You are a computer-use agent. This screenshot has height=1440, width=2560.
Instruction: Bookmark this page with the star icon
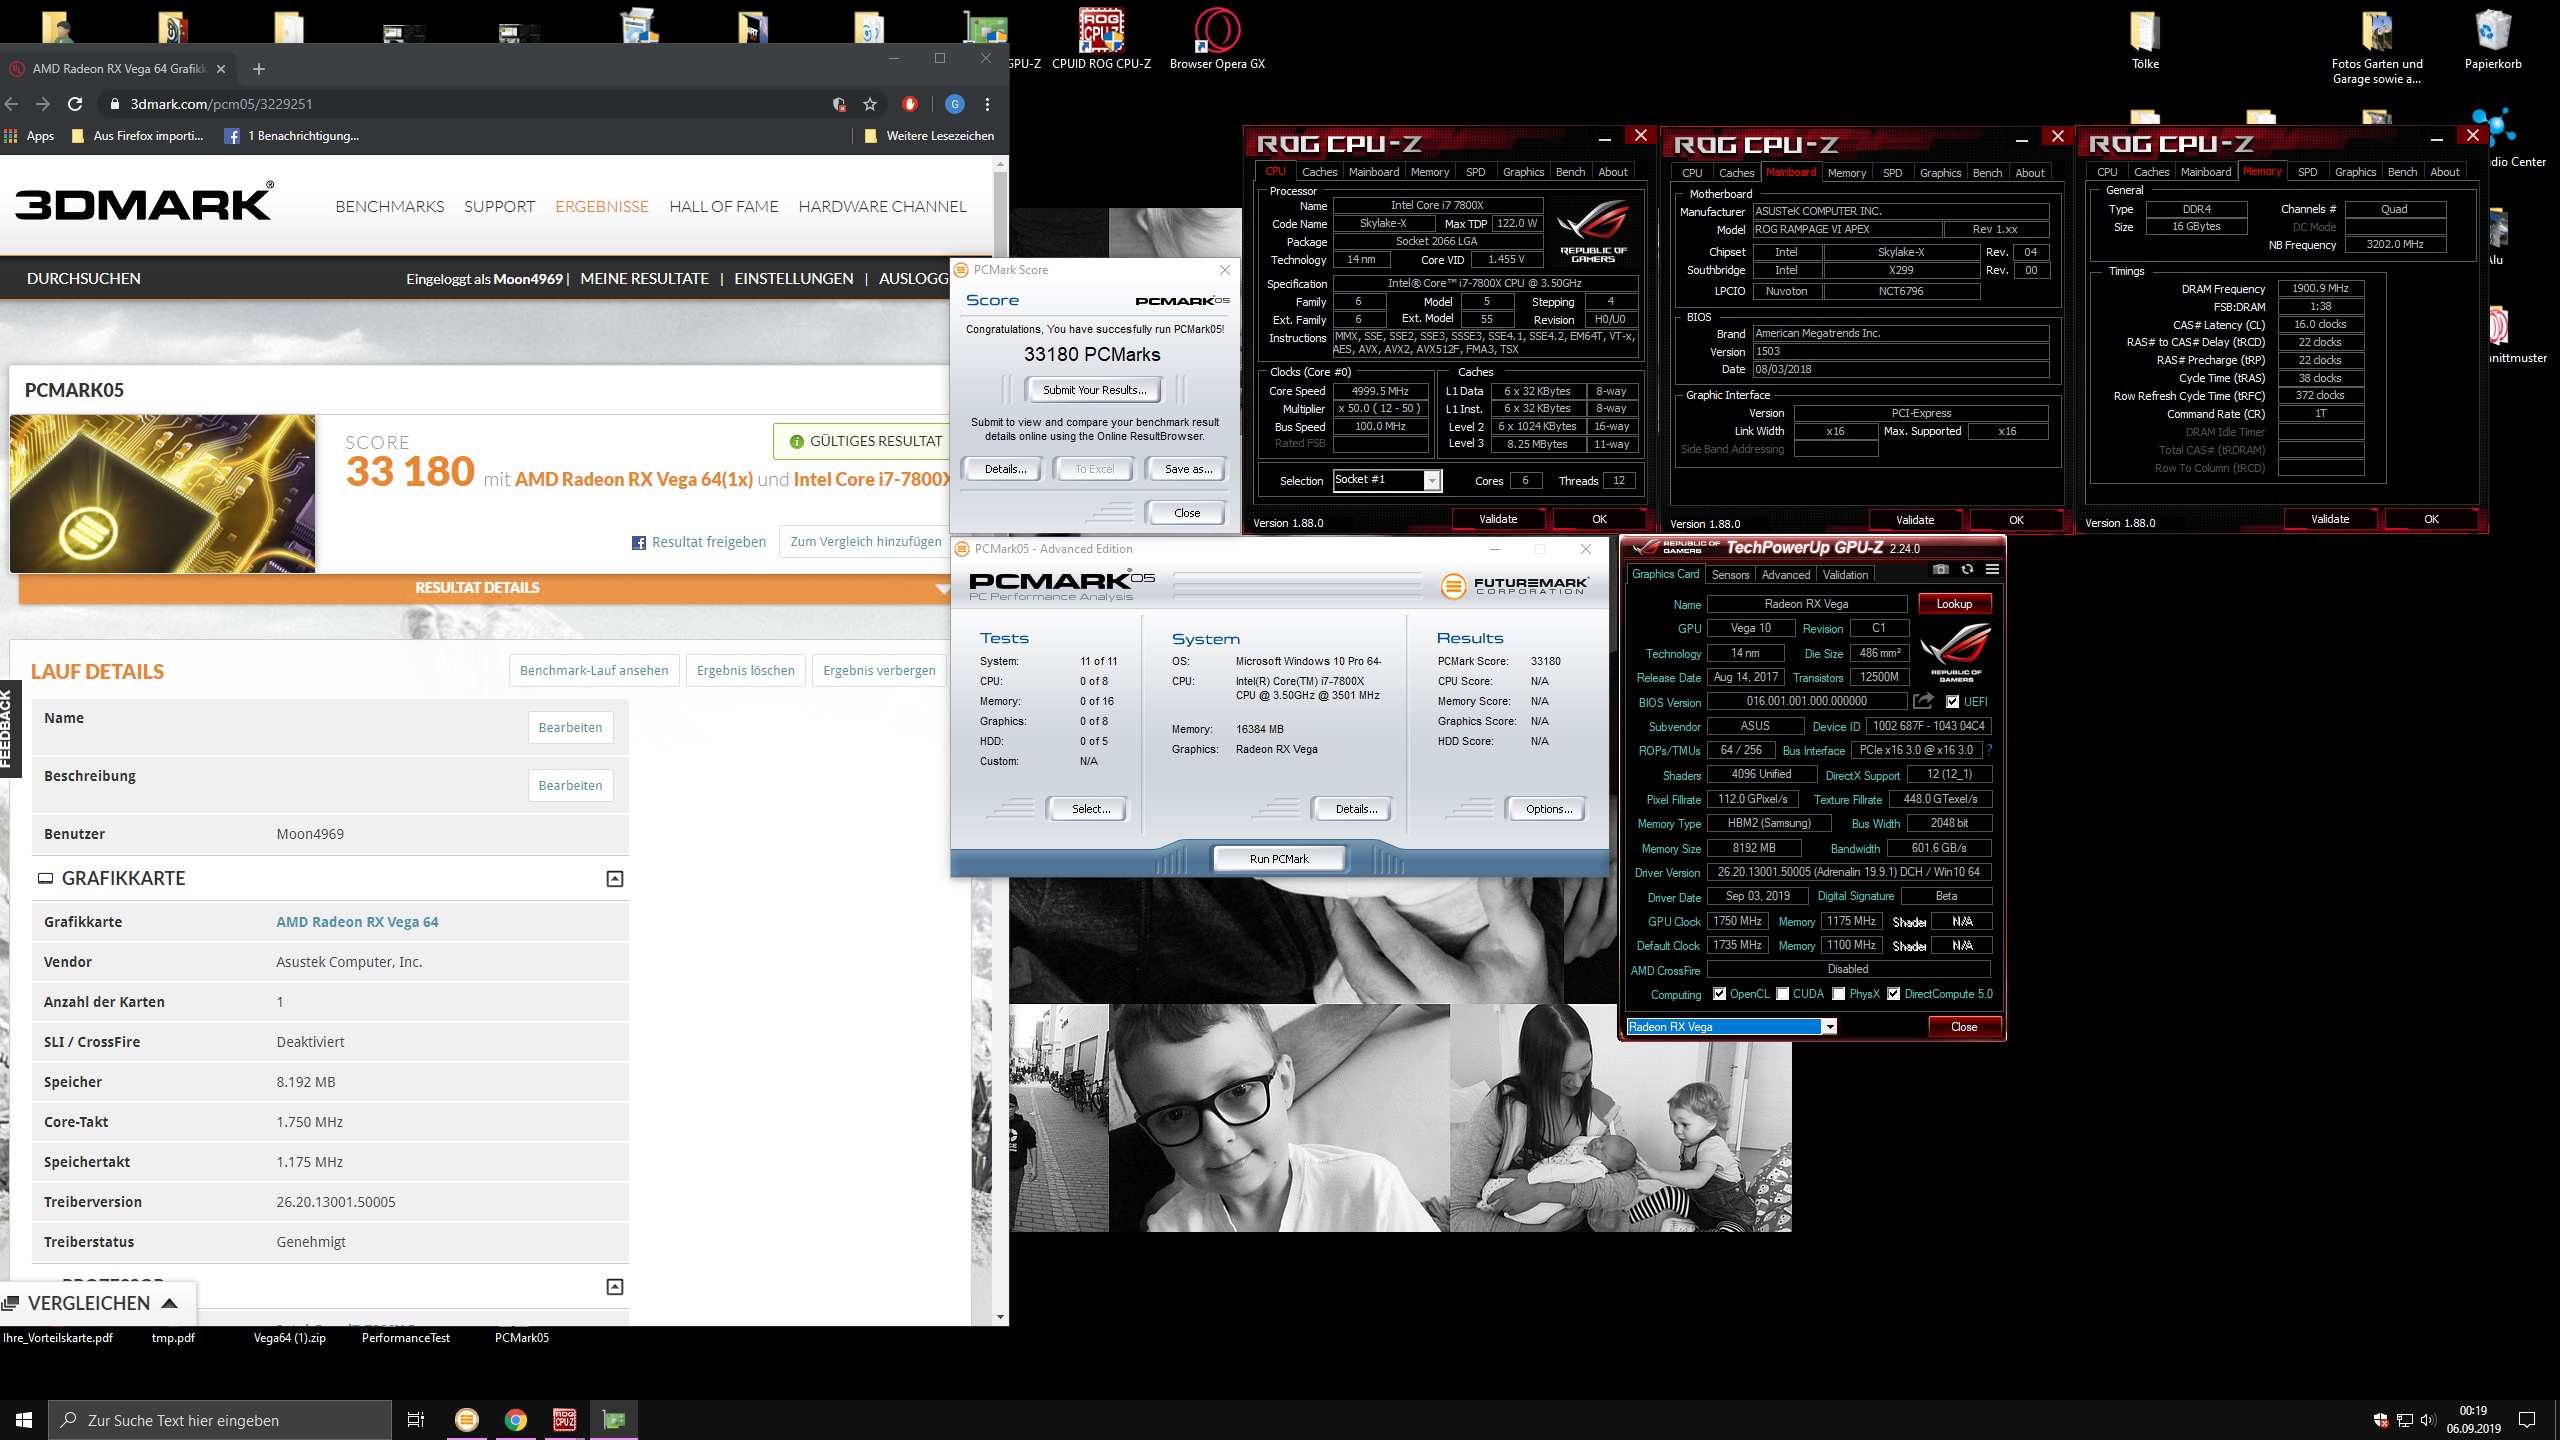coord(870,104)
